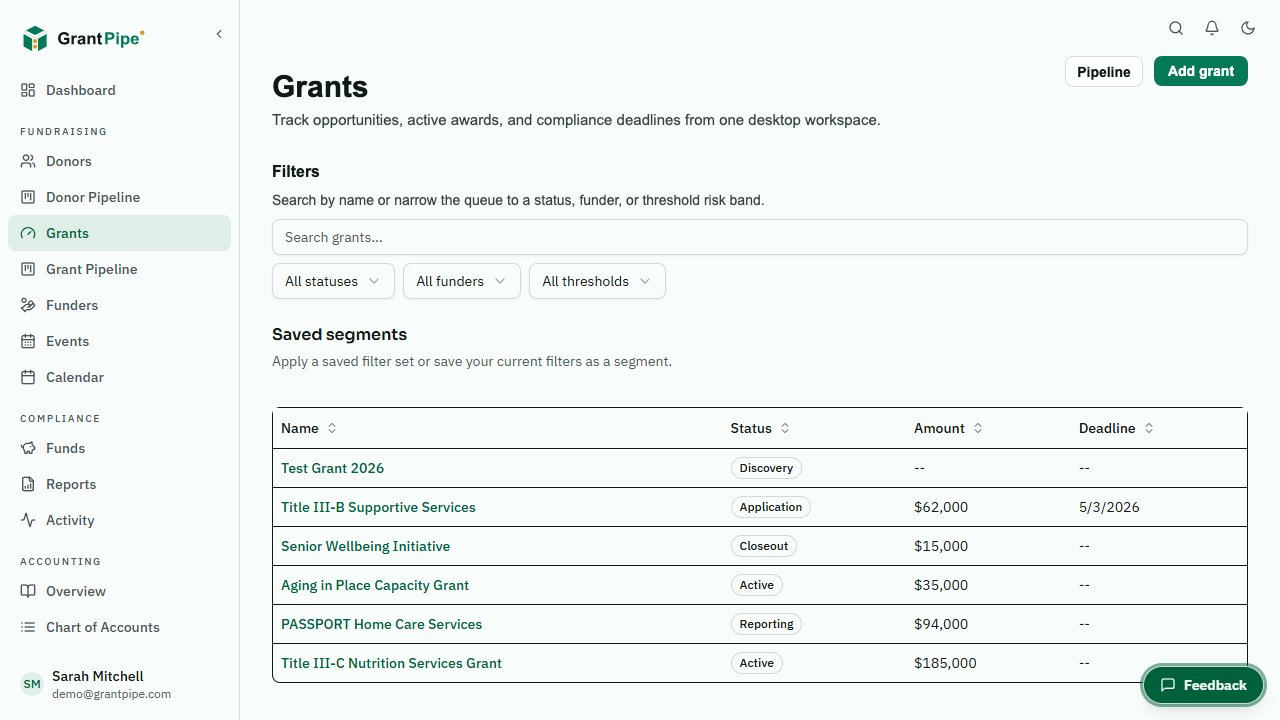Click the Discovery status badge
The image size is (1280, 720).
[766, 468]
